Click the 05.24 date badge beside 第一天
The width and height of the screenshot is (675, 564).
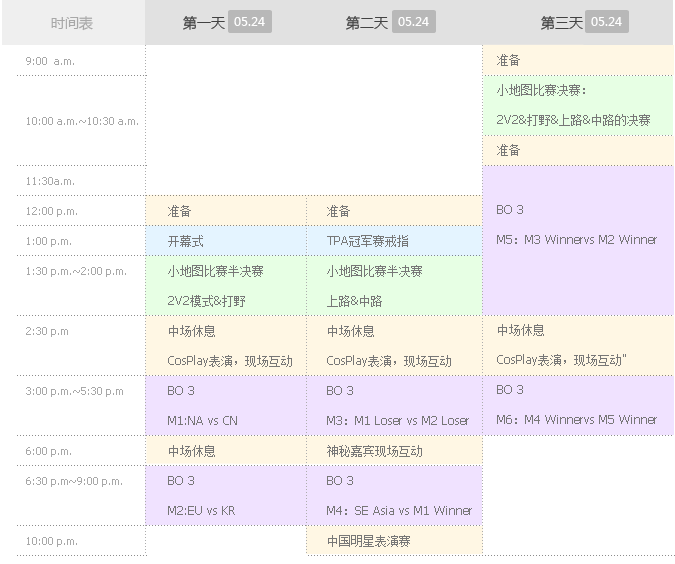250,22
